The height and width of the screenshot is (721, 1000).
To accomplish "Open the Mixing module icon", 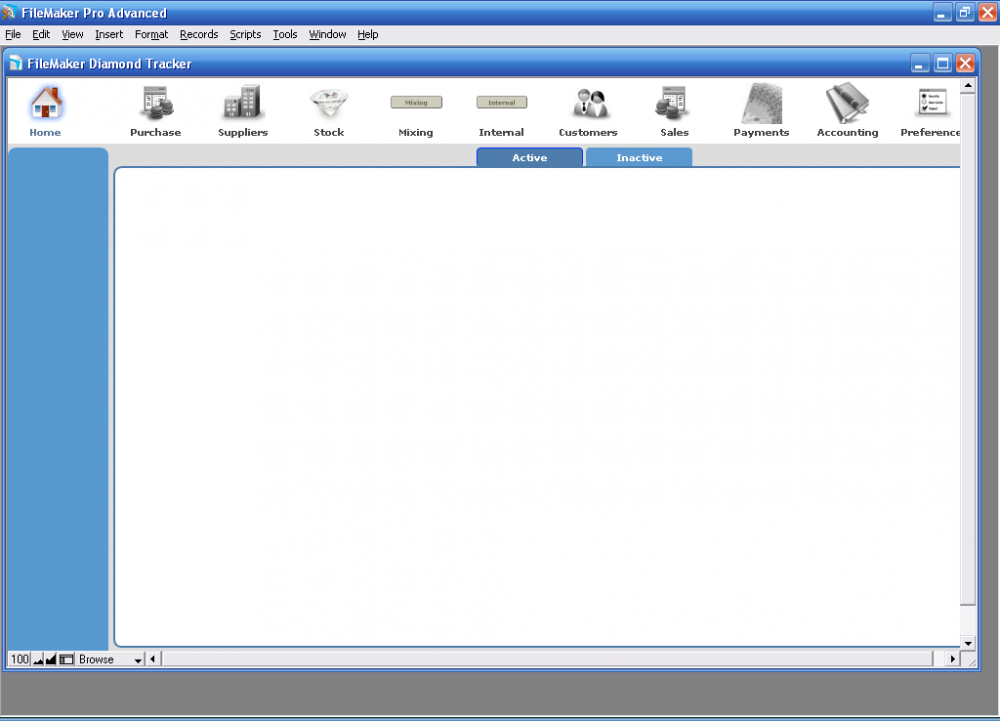I will pos(416,102).
